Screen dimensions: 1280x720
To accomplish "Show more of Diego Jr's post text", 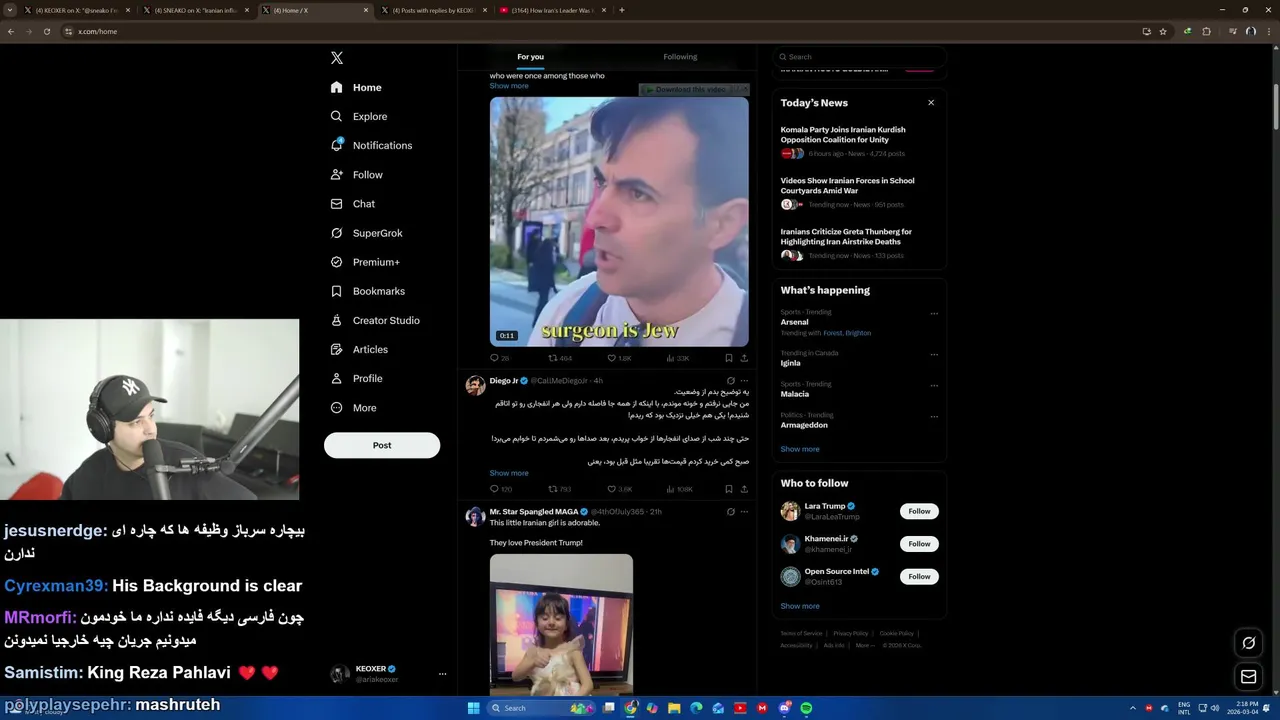I will (x=509, y=473).
